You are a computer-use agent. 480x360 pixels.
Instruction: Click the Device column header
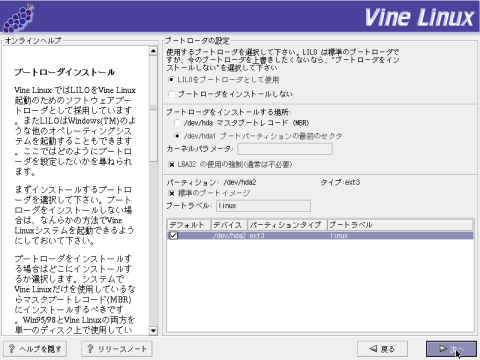click(229, 225)
